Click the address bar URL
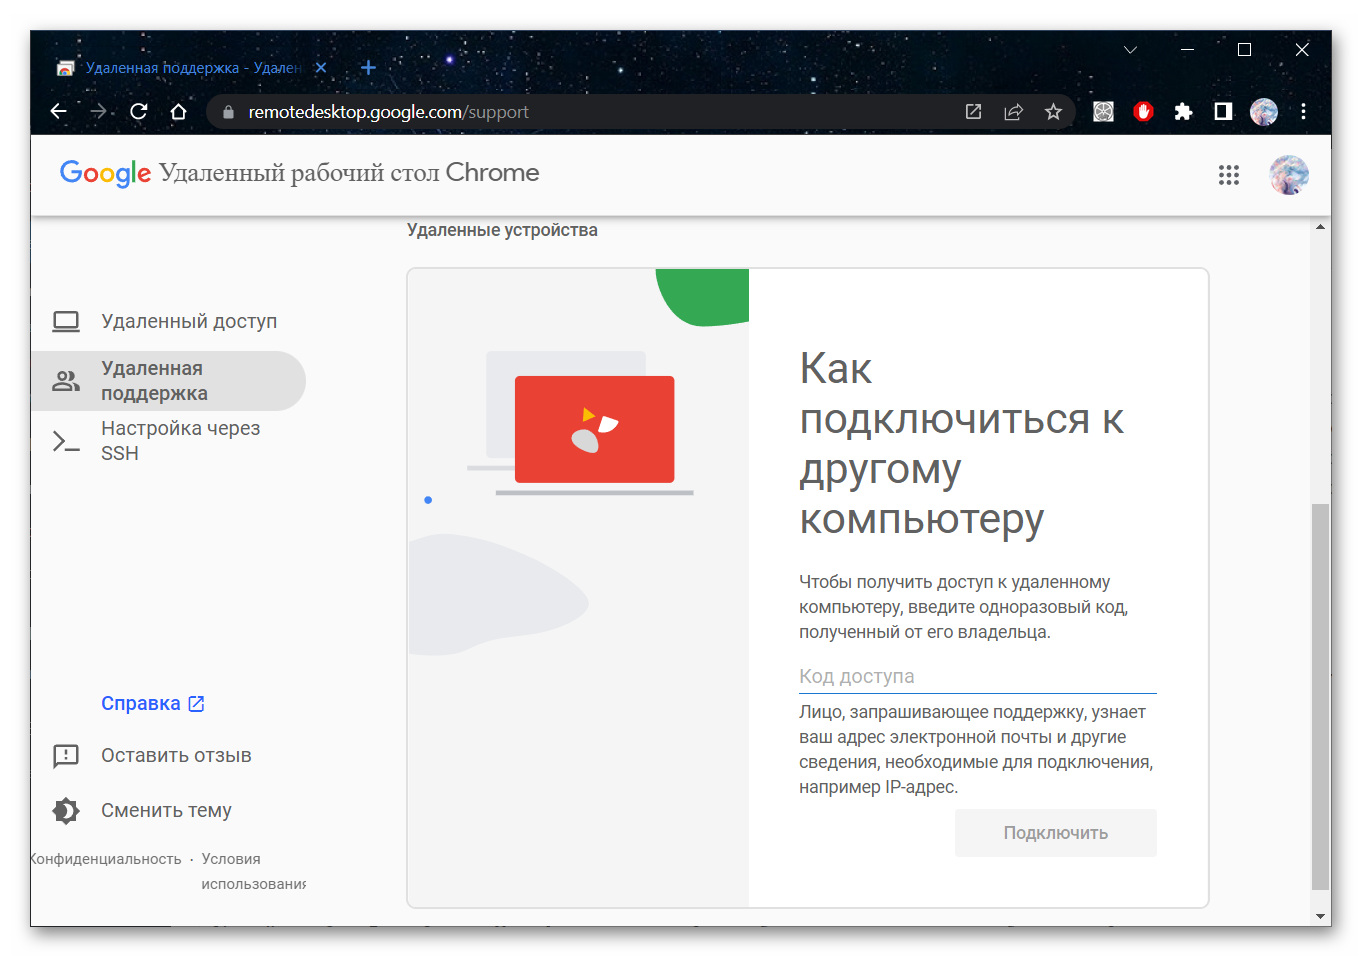Viewport: 1362px width, 957px height. click(388, 112)
